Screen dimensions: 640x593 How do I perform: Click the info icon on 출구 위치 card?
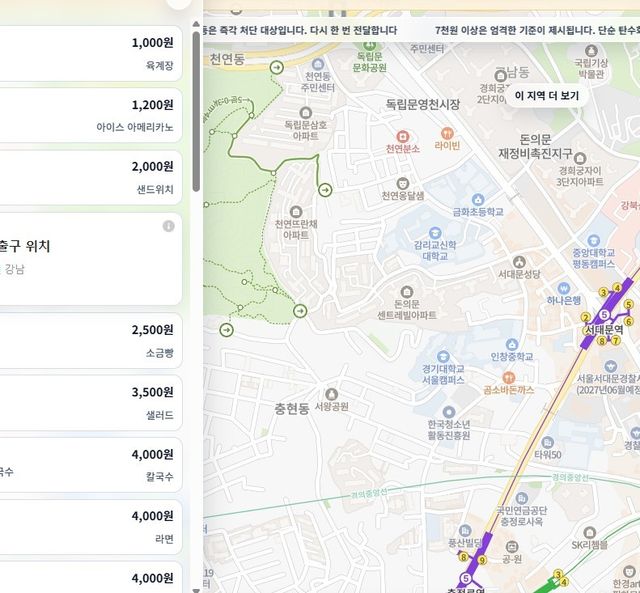pos(168,227)
